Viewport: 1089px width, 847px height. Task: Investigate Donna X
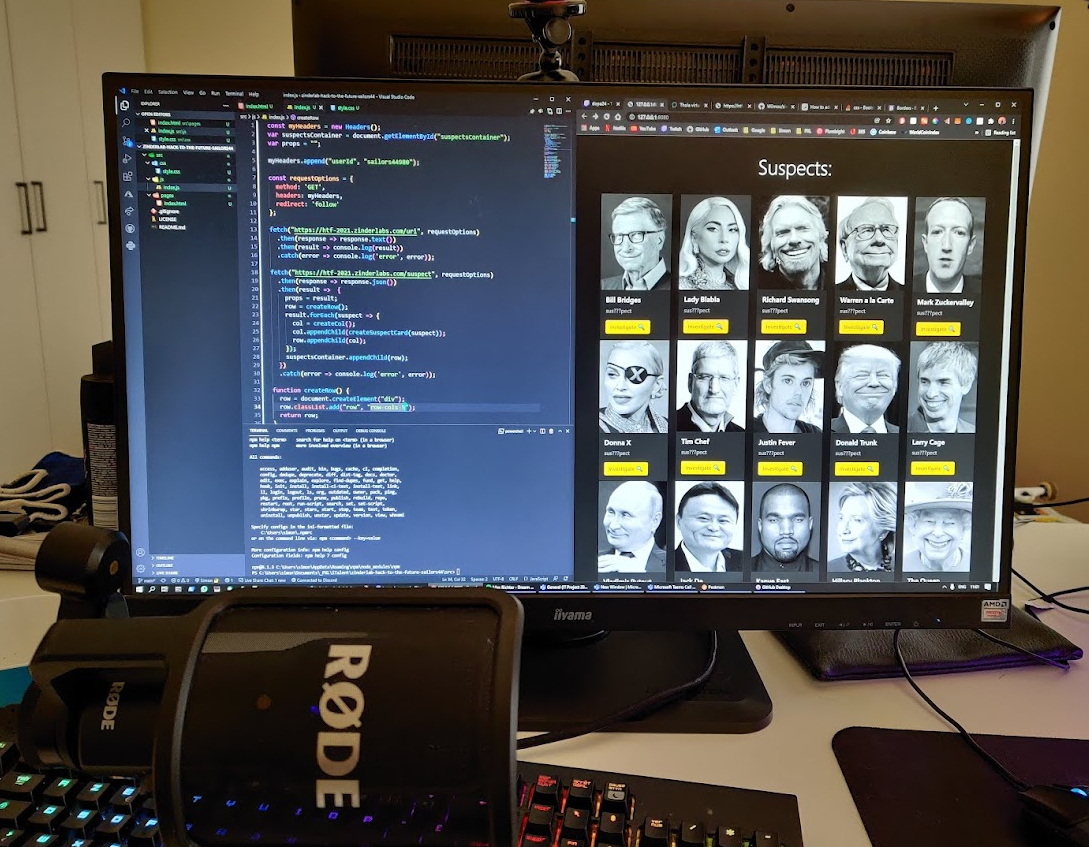tap(626, 469)
